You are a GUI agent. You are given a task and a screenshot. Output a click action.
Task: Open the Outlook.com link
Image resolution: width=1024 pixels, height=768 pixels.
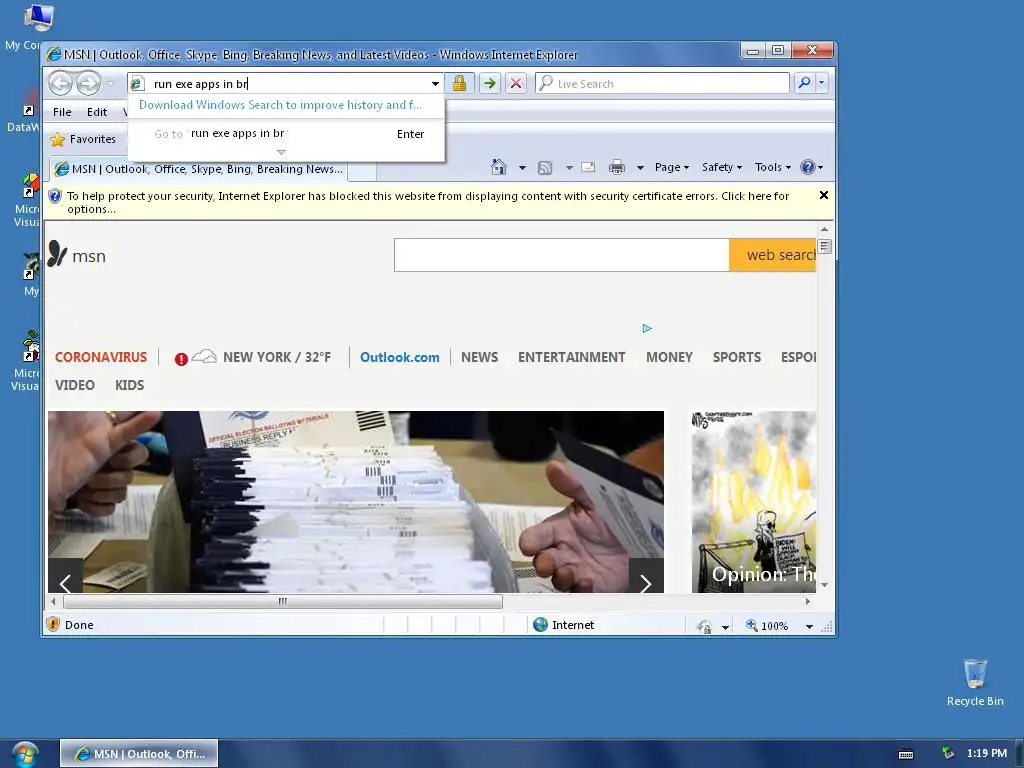[x=400, y=357]
